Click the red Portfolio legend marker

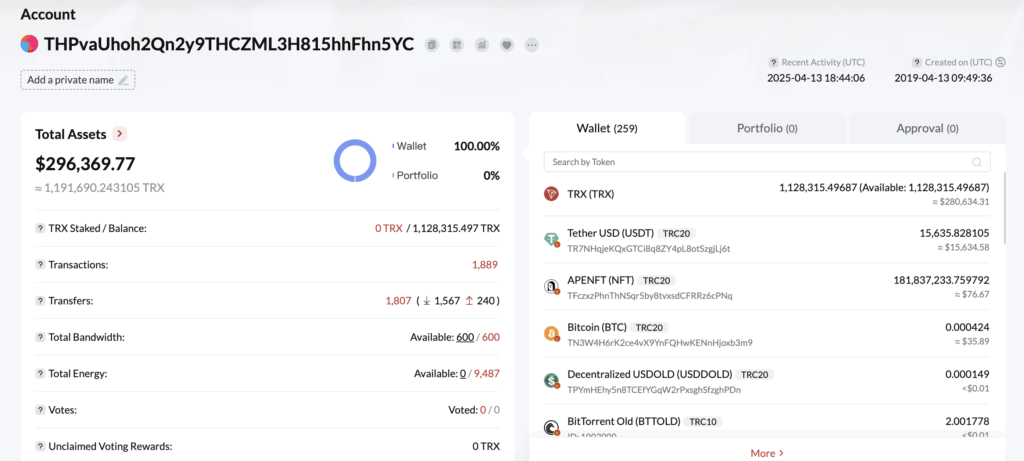(392, 176)
